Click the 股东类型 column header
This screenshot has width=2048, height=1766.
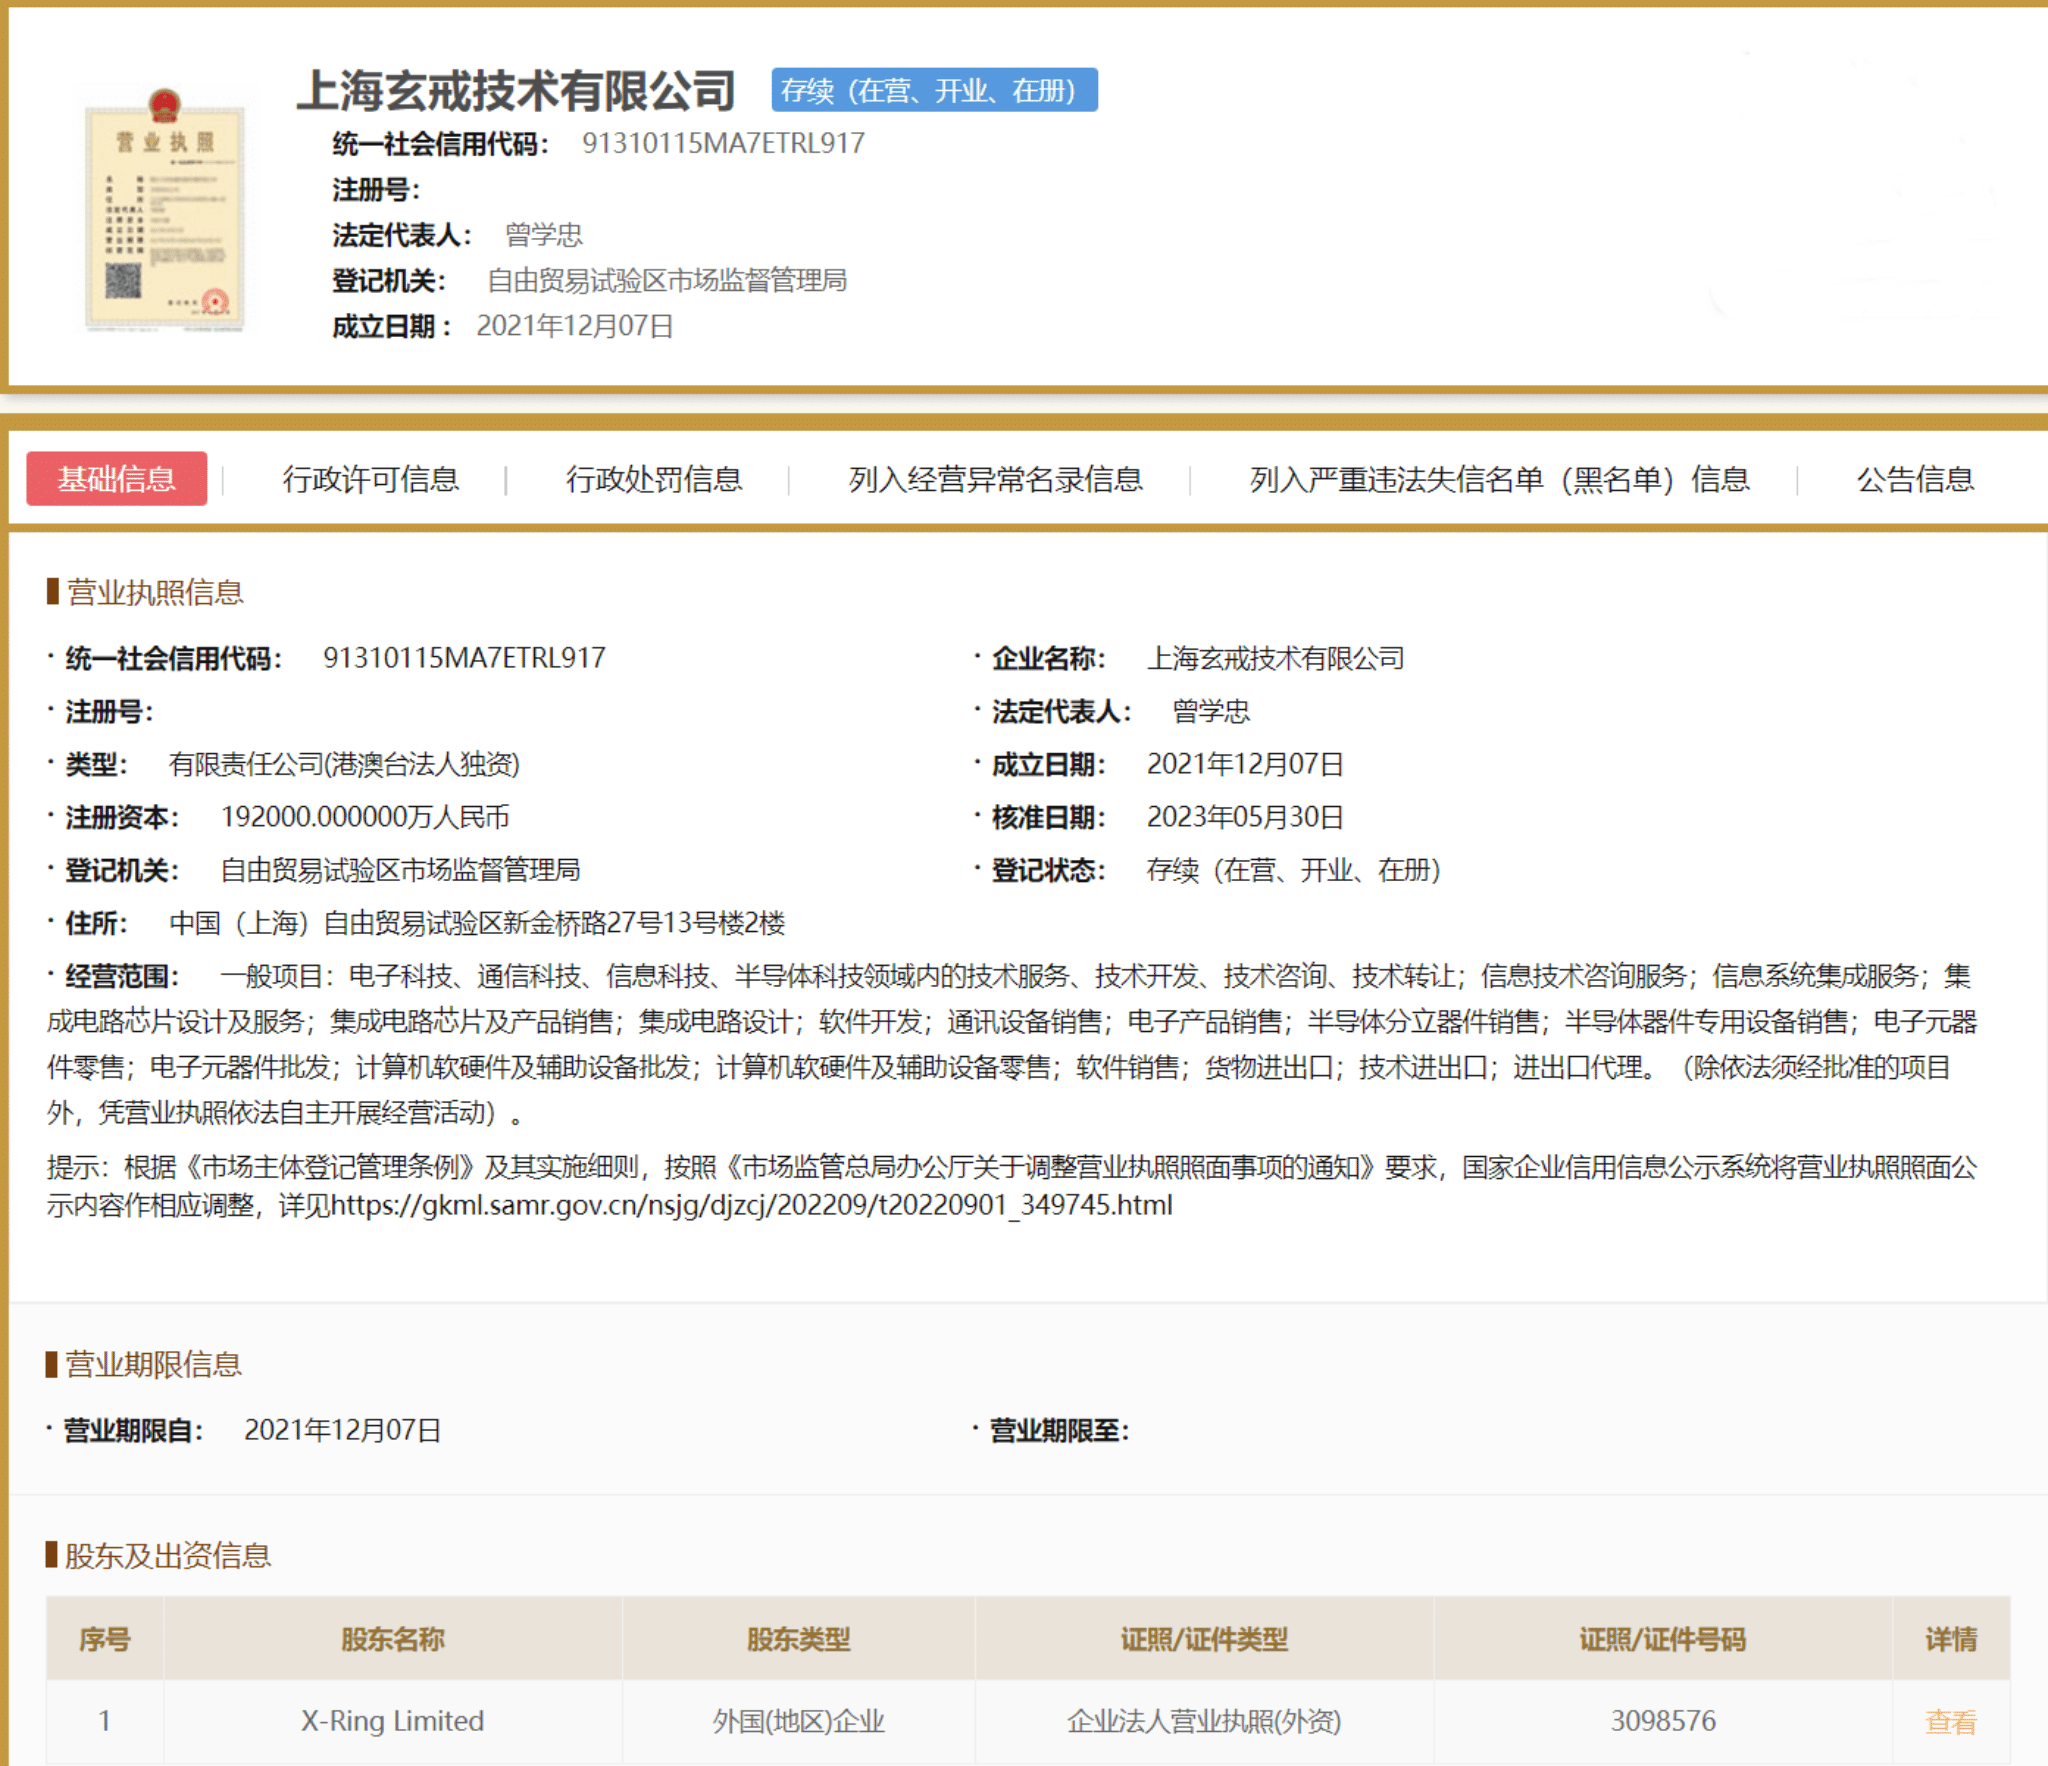(x=798, y=1639)
